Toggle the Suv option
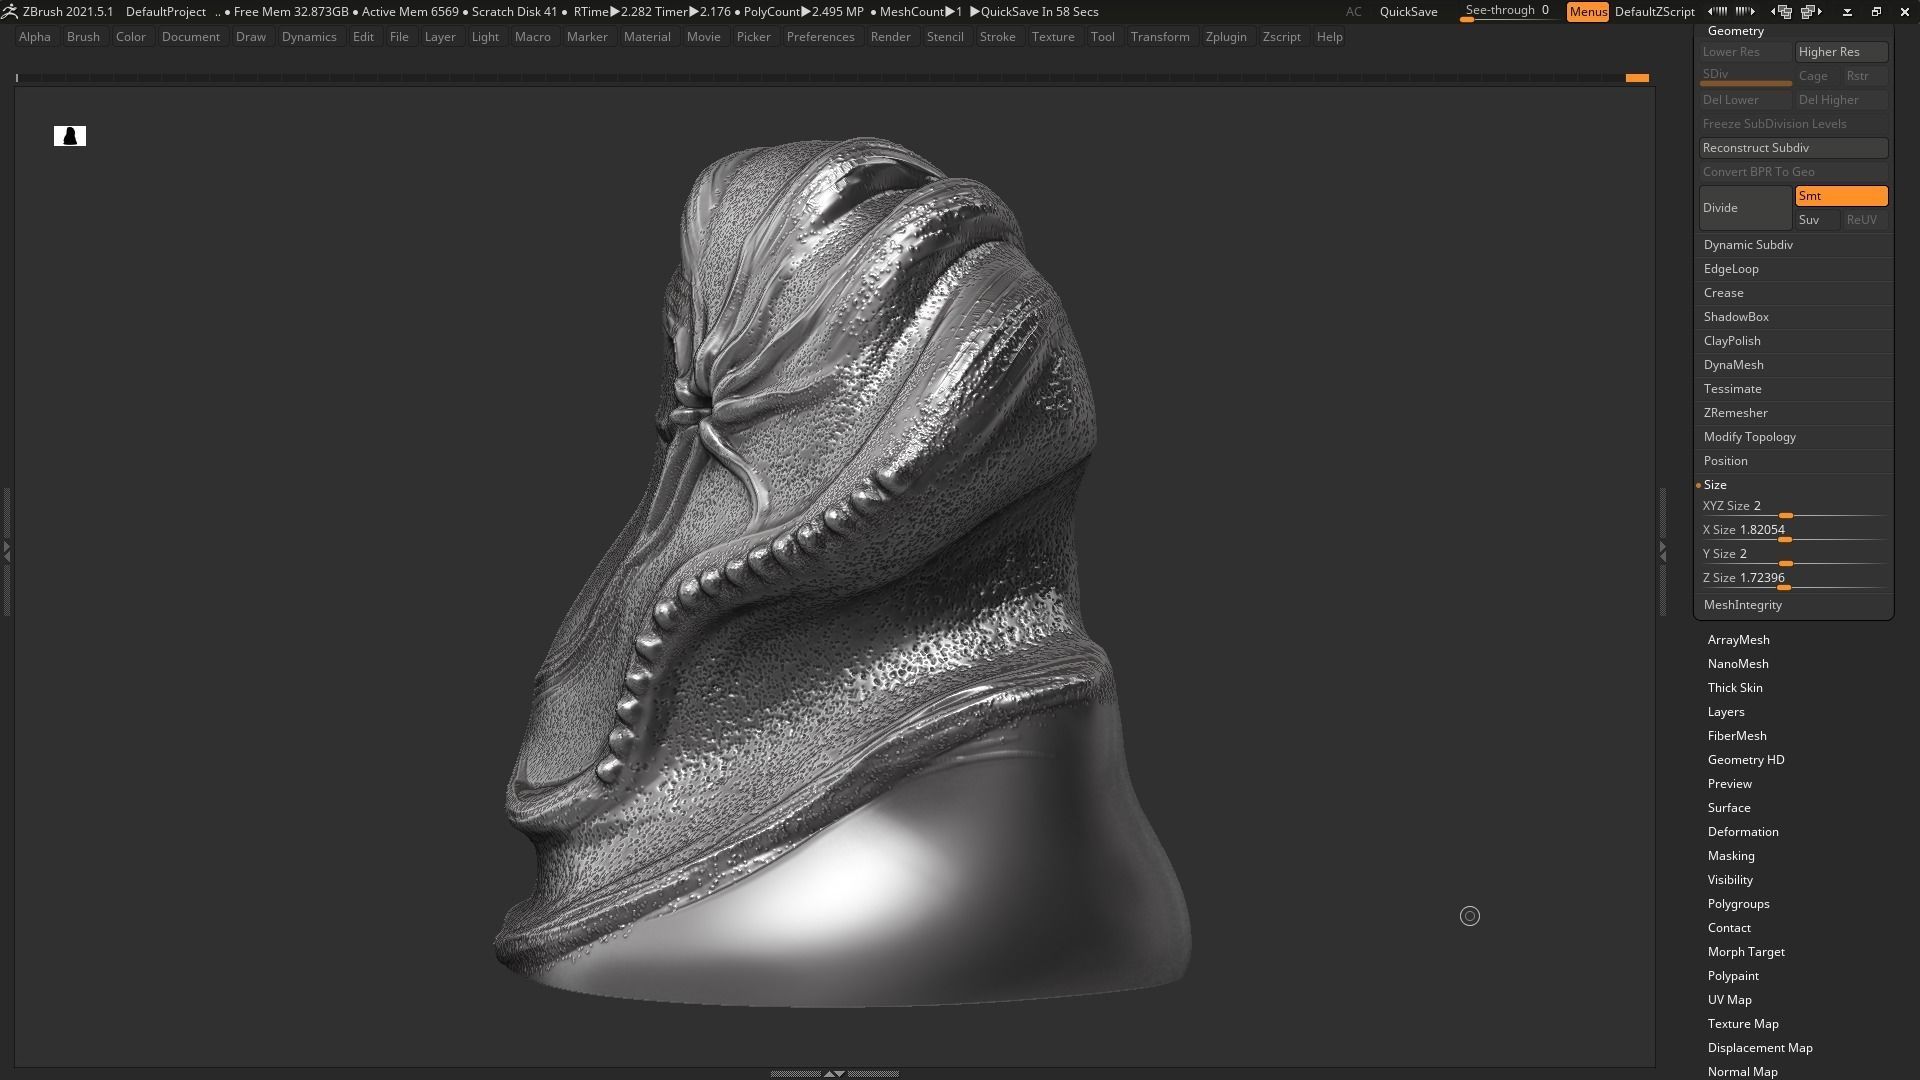This screenshot has width=1920, height=1080. point(1817,220)
